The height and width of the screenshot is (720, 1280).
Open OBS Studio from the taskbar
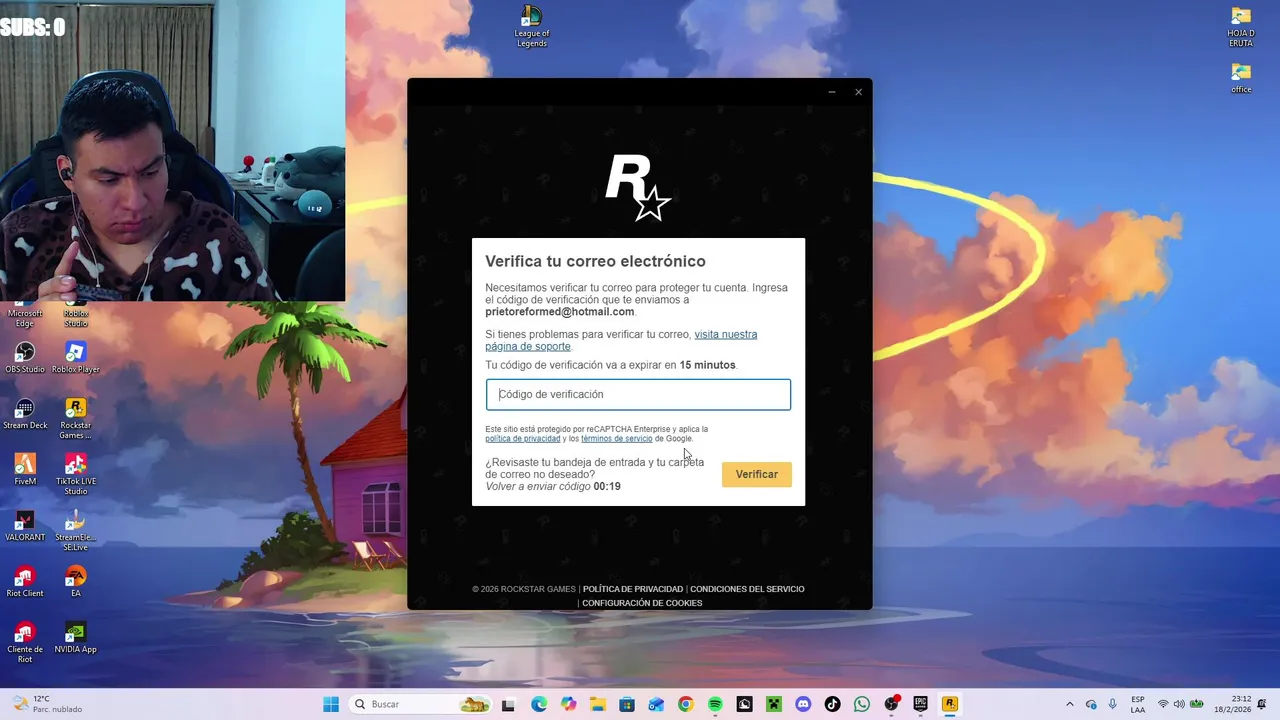point(891,704)
